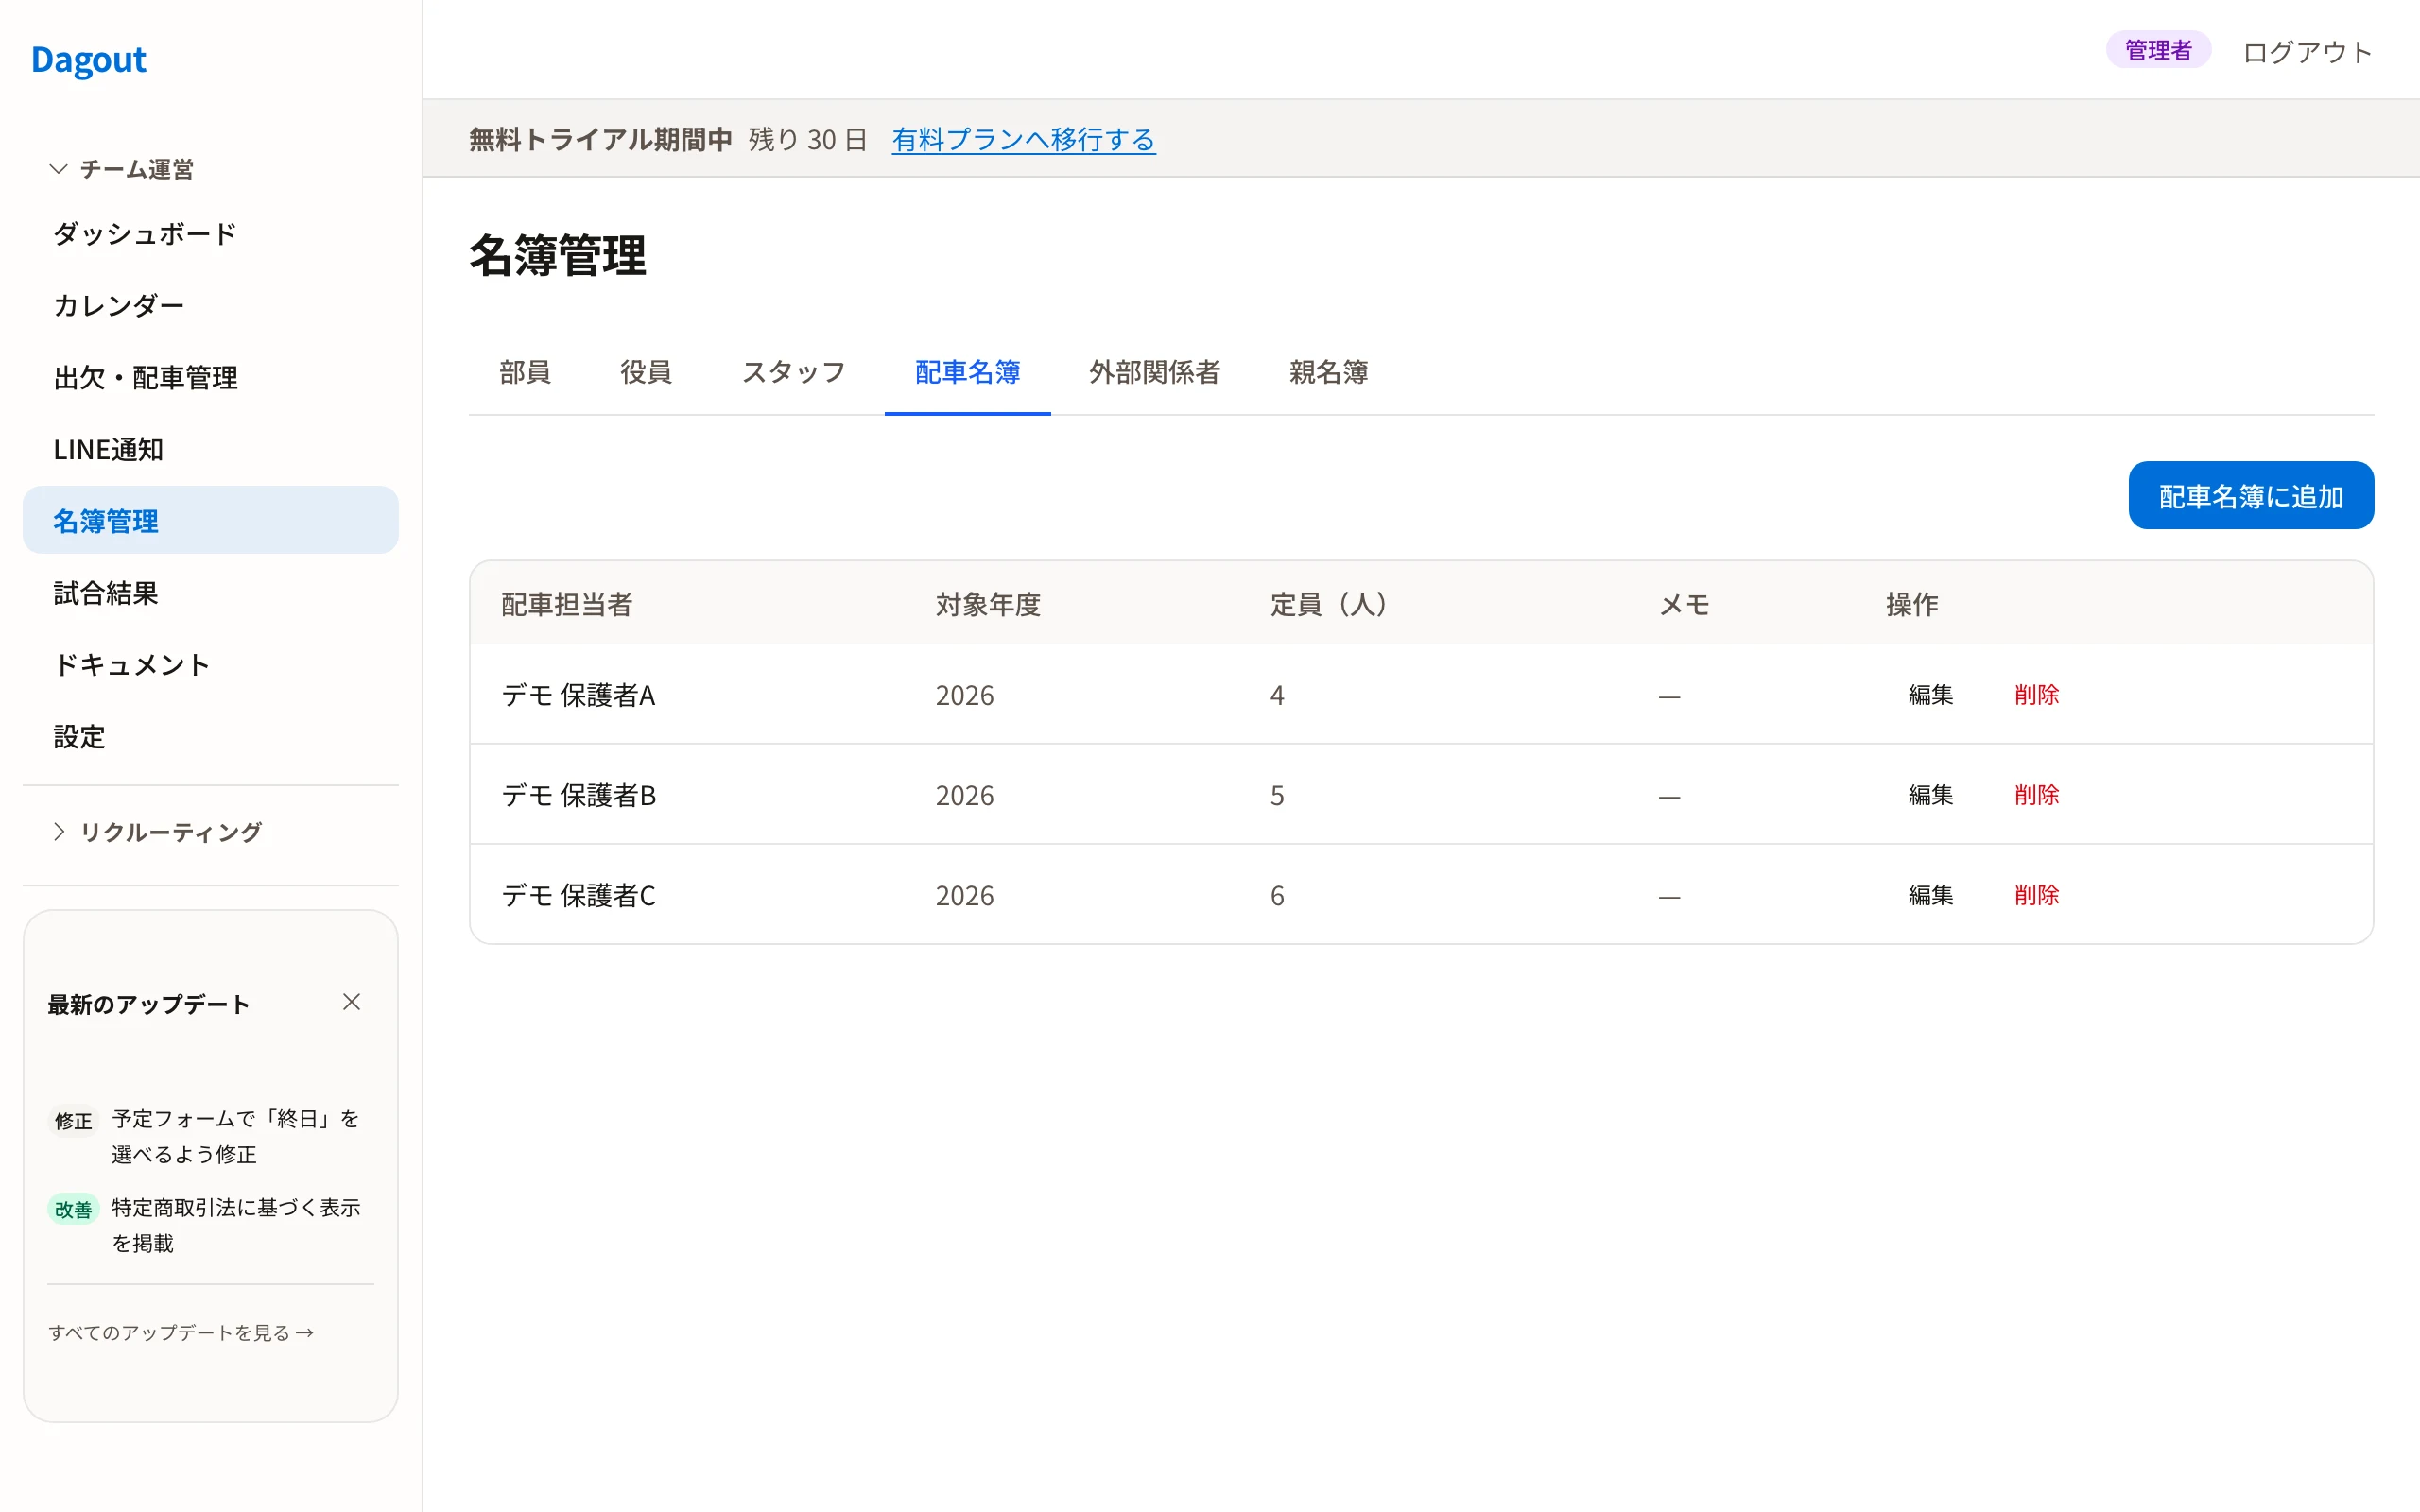Click the 対象年度 column header
The image size is (2420, 1512).
[988, 604]
